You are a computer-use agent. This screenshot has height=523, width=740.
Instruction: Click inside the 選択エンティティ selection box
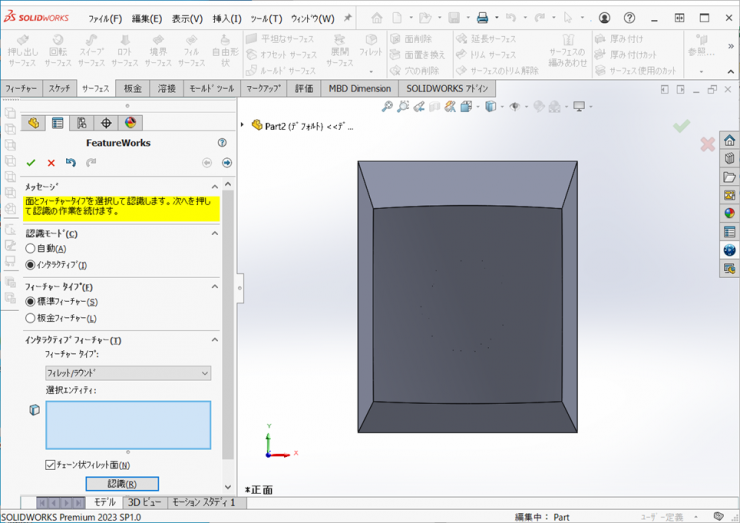point(128,425)
